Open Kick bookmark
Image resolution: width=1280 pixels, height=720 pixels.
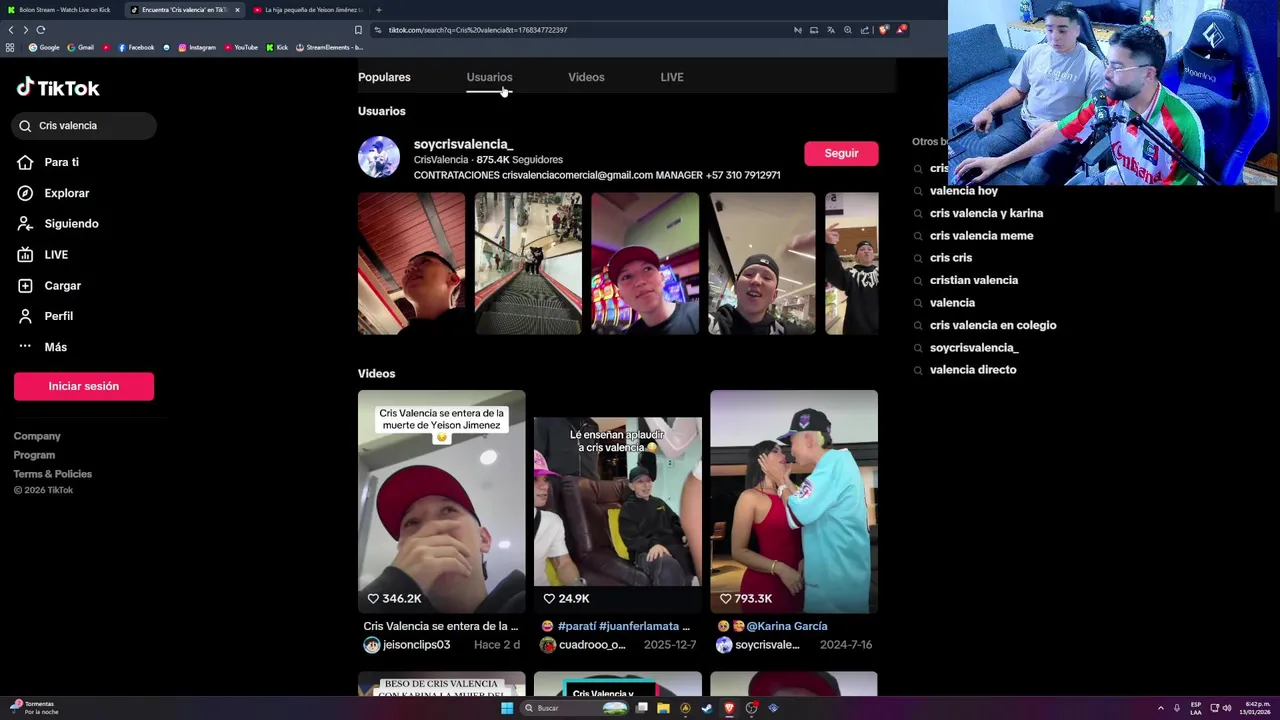(x=277, y=47)
